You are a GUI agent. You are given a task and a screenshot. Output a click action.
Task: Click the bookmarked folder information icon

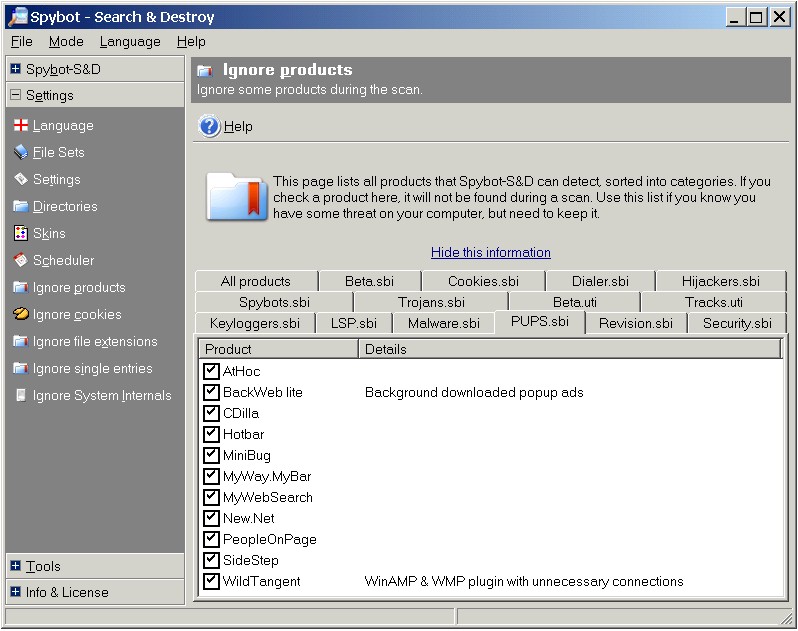pyautogui.click(x=237, y=197)
